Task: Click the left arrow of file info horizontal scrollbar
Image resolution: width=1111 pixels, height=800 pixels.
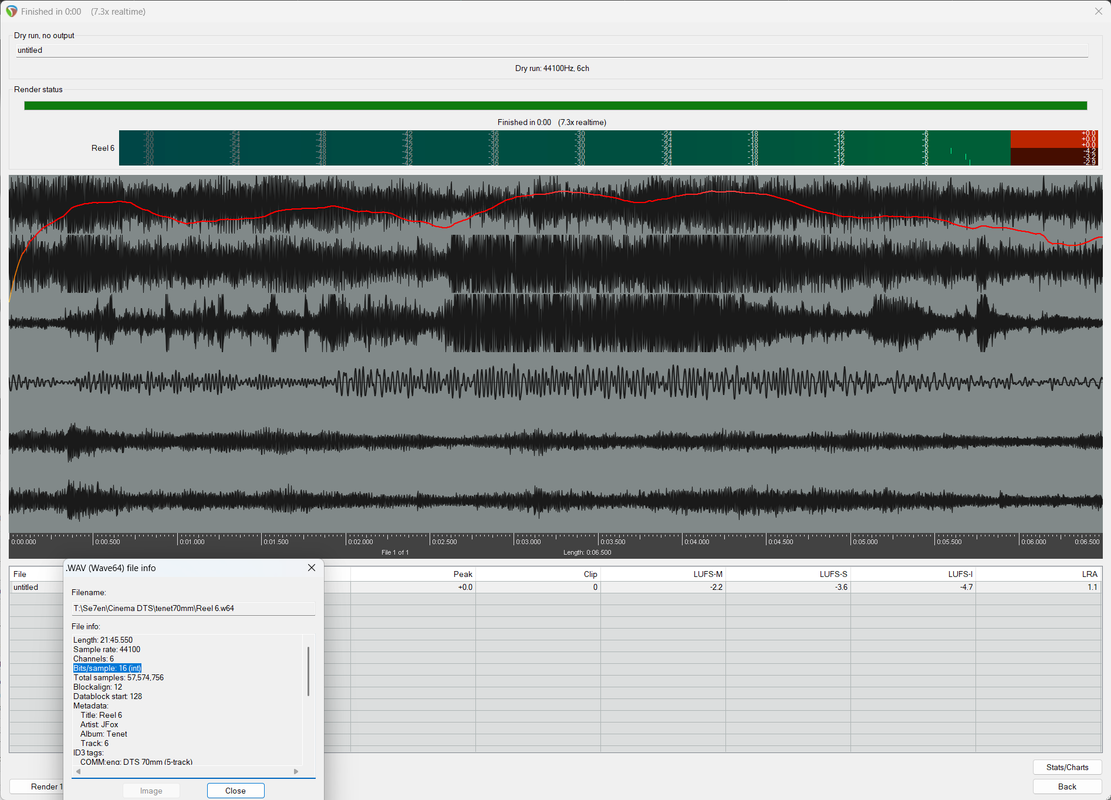Action: (78, 772)
